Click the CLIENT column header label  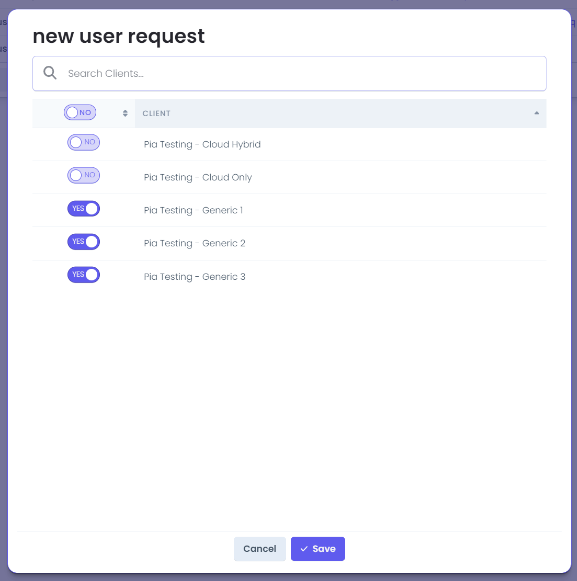156,113
